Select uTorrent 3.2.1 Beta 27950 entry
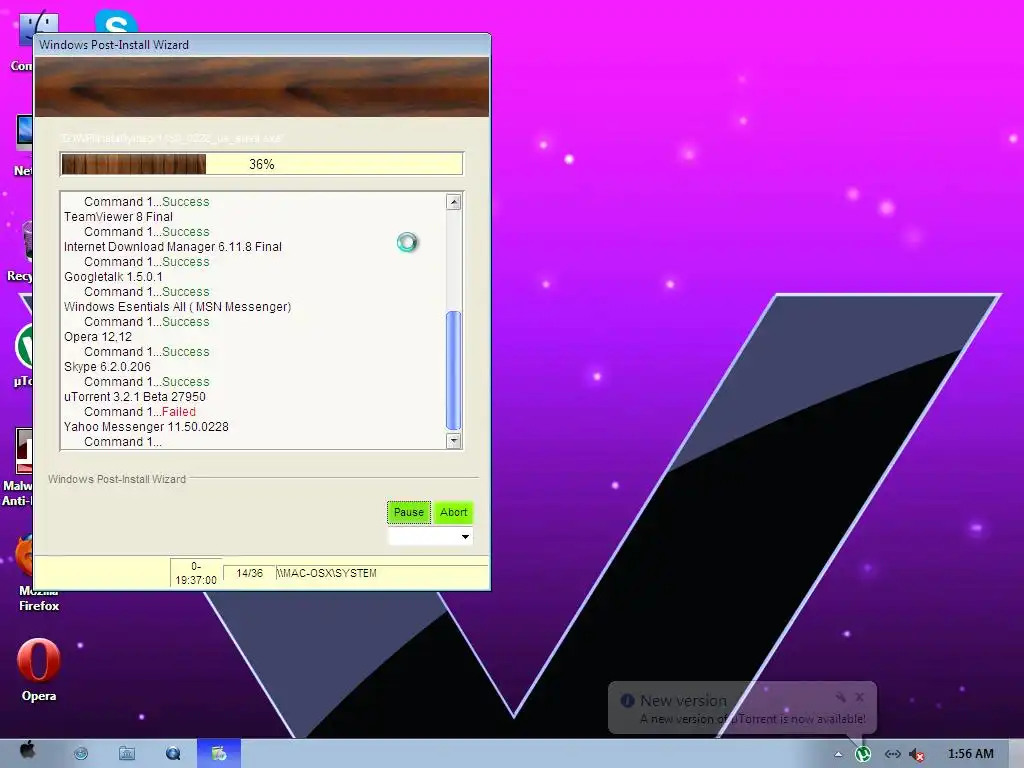This screenshot has height=768, width=1024. (135, 397)
